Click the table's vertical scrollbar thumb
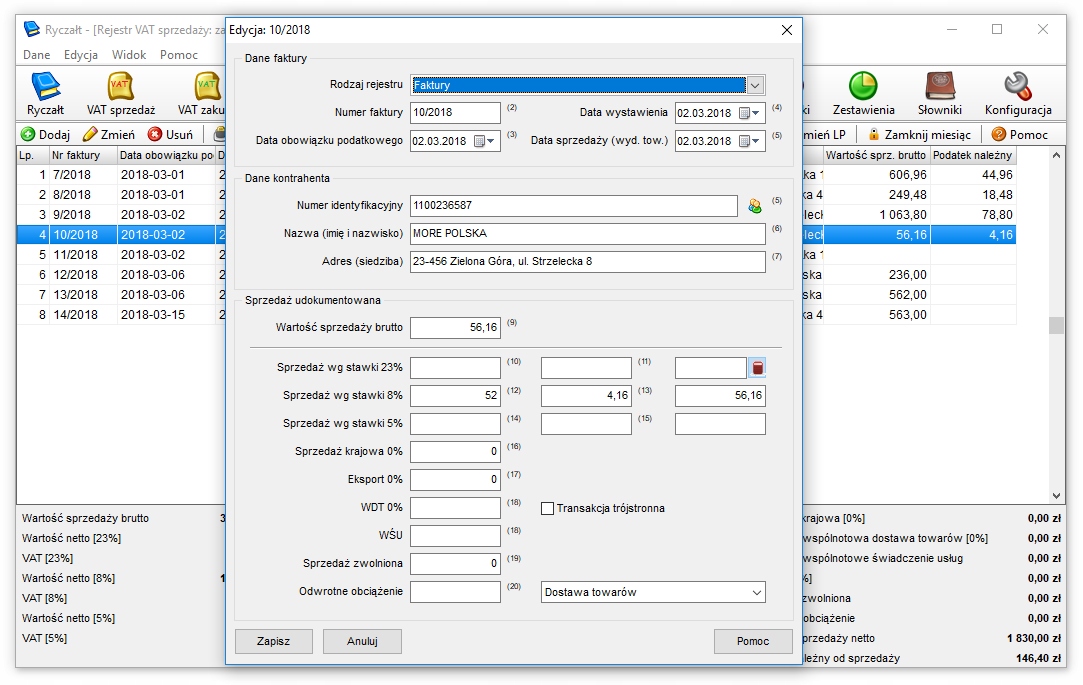The image size is (1083, 685). 1057,325
